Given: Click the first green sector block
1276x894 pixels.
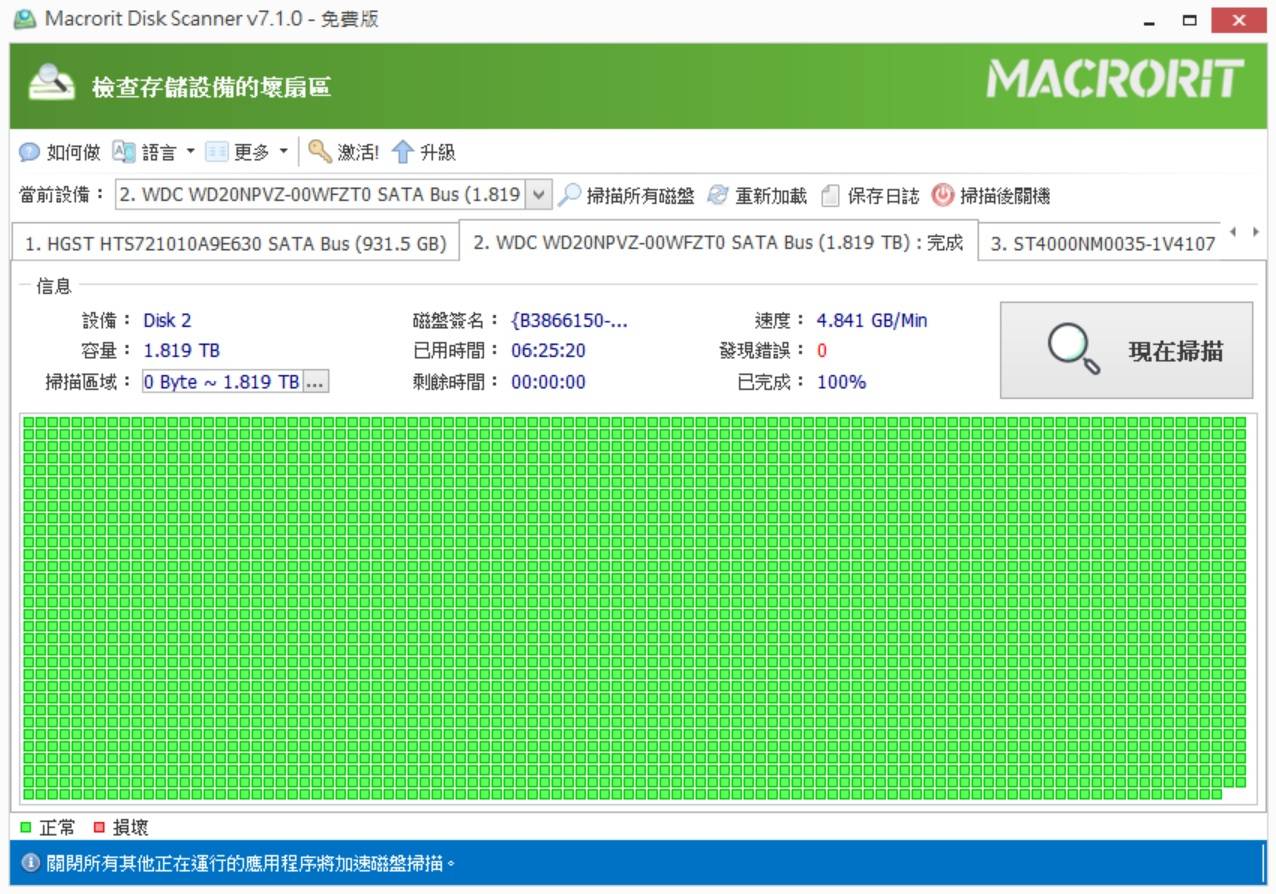Looking at the screenshot, I should pos(29,423).
